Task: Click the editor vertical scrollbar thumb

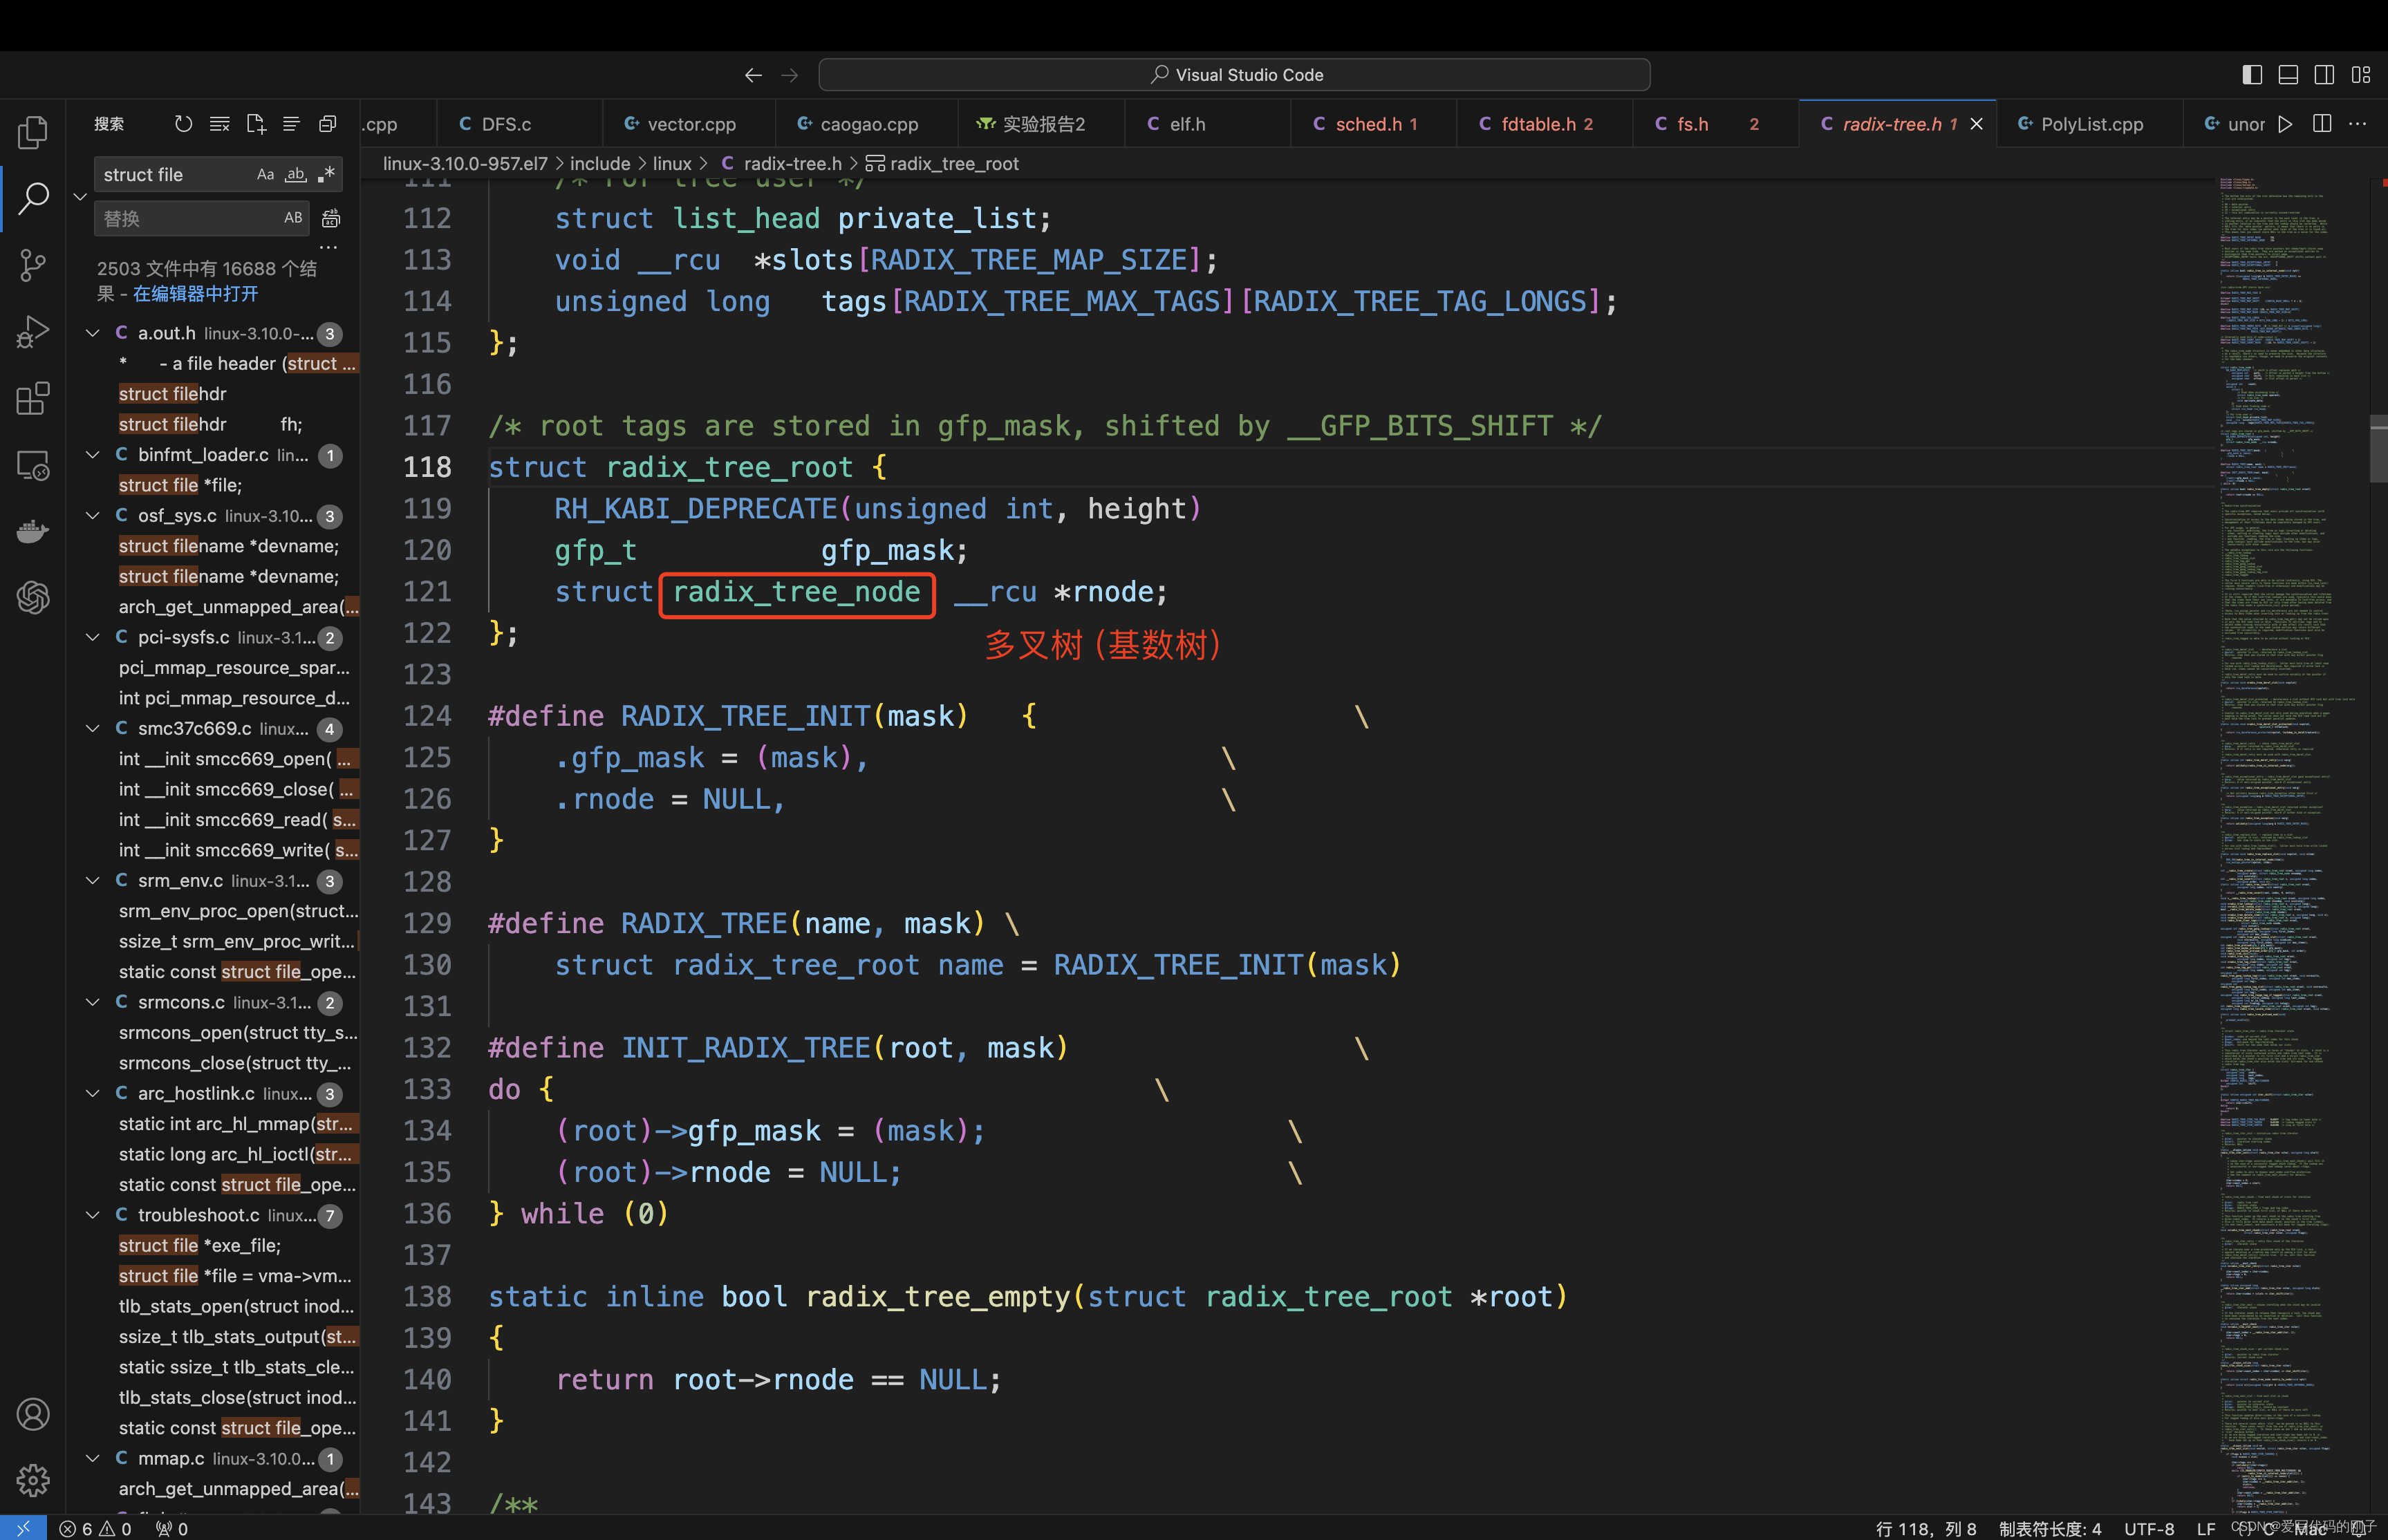Action: pyautogui.click(x=2378, y=448)
